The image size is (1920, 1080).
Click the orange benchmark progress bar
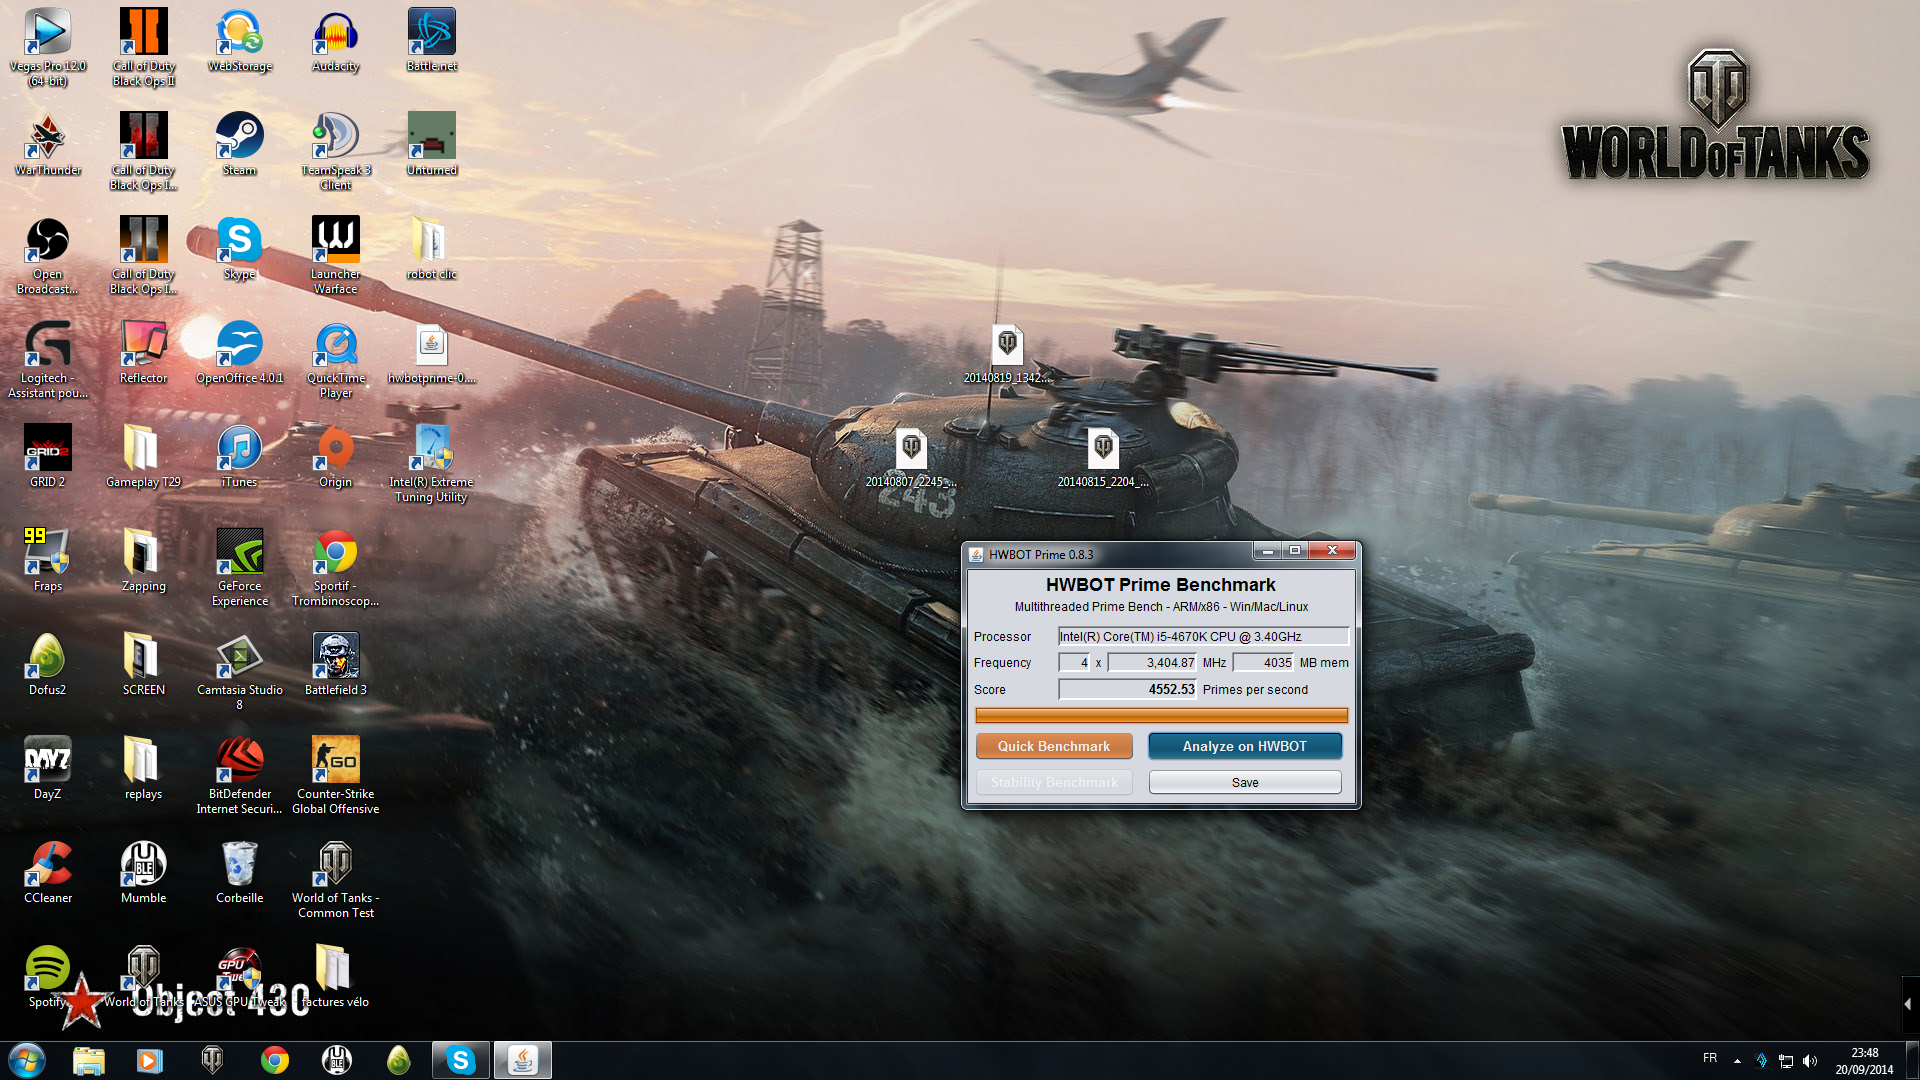coord(1161,715)
